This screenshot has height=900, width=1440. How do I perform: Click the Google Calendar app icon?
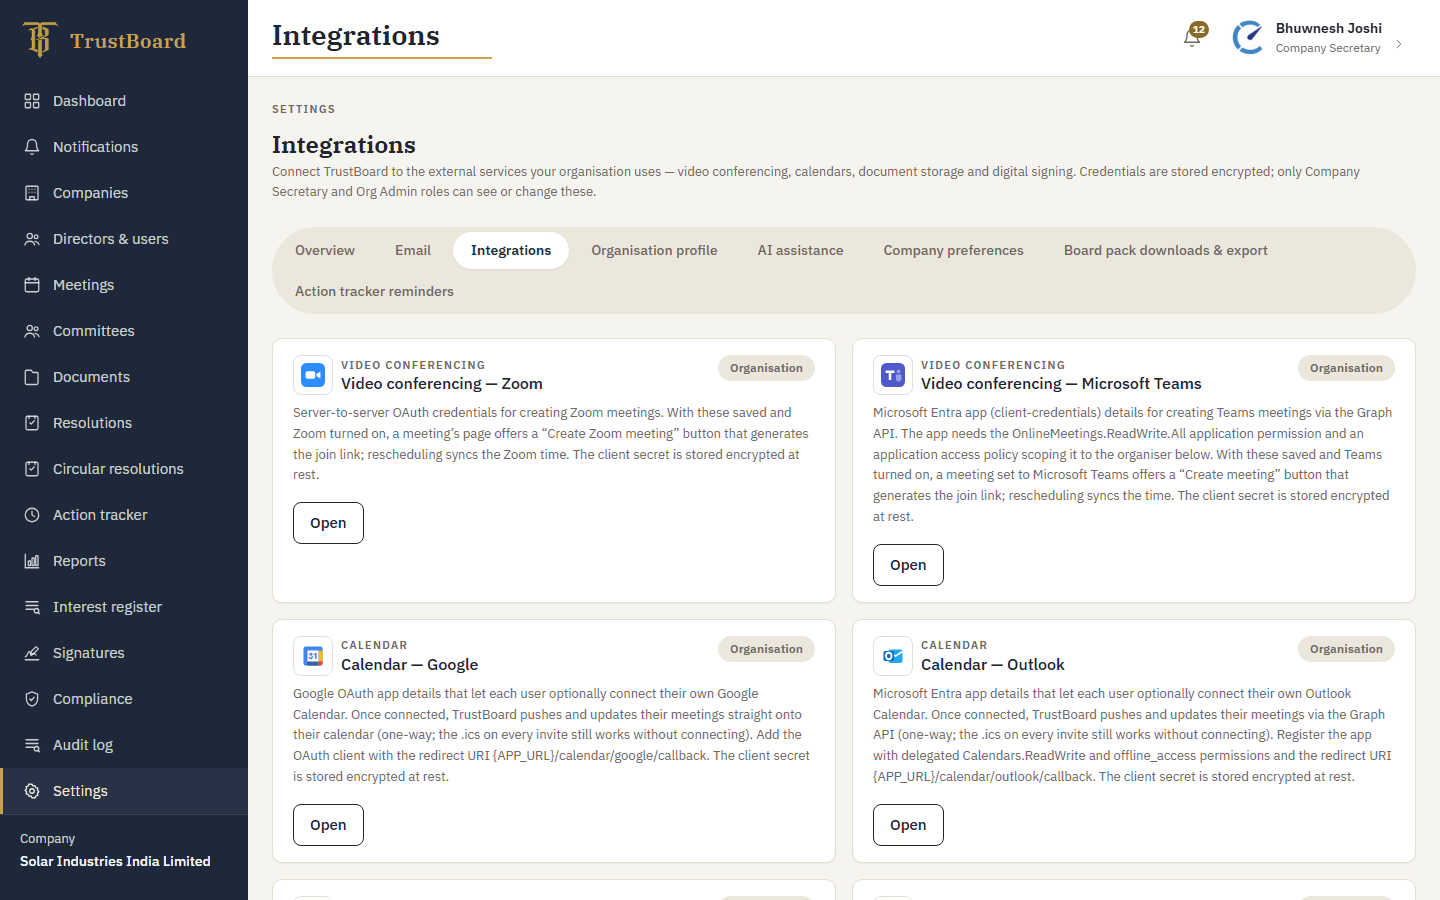[x=313, y=656]
